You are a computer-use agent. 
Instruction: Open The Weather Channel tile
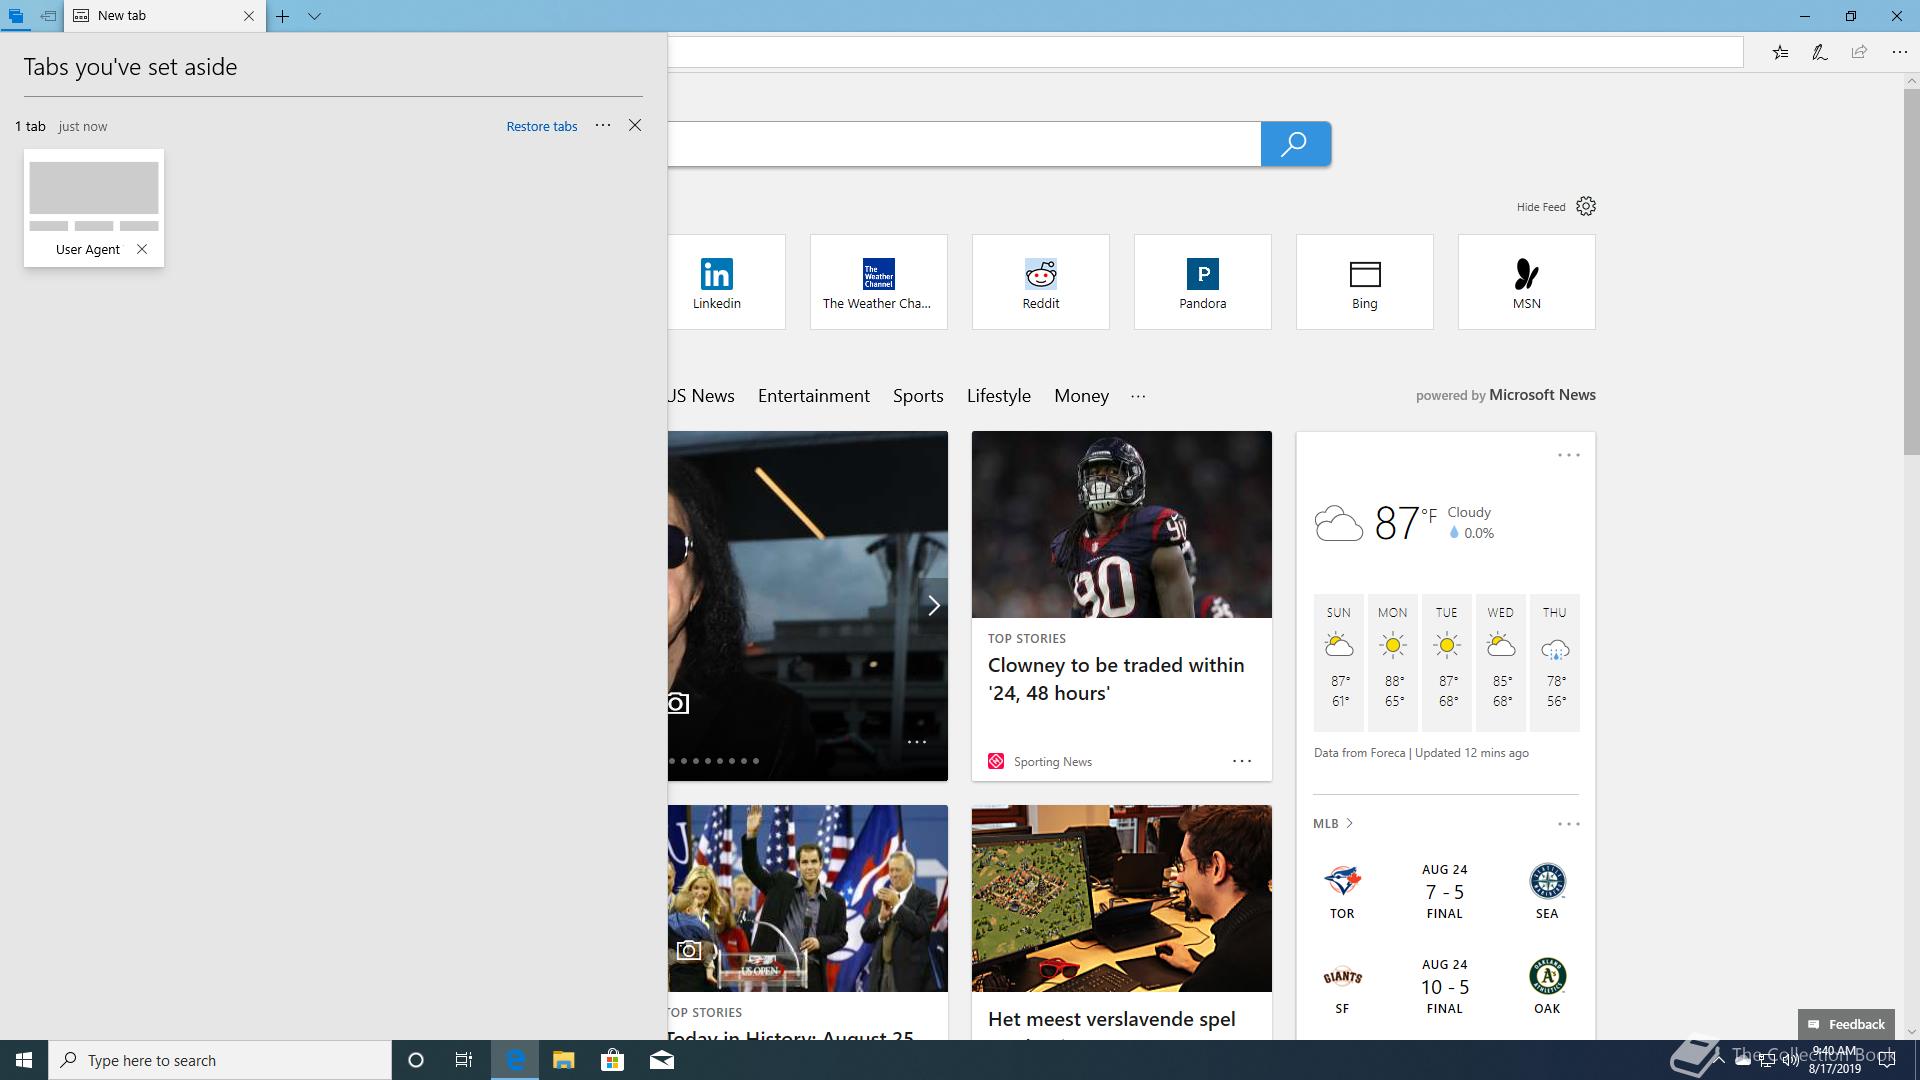coord(878,282)
